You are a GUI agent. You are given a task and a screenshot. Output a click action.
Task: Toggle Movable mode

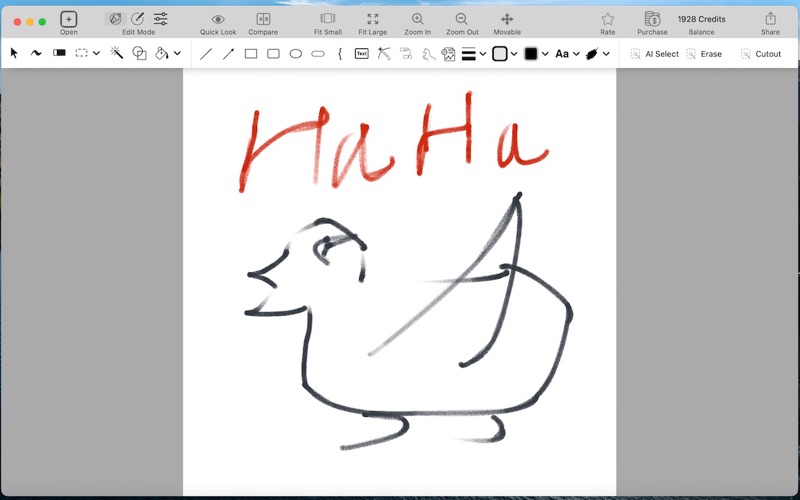[x=507, y=19]
